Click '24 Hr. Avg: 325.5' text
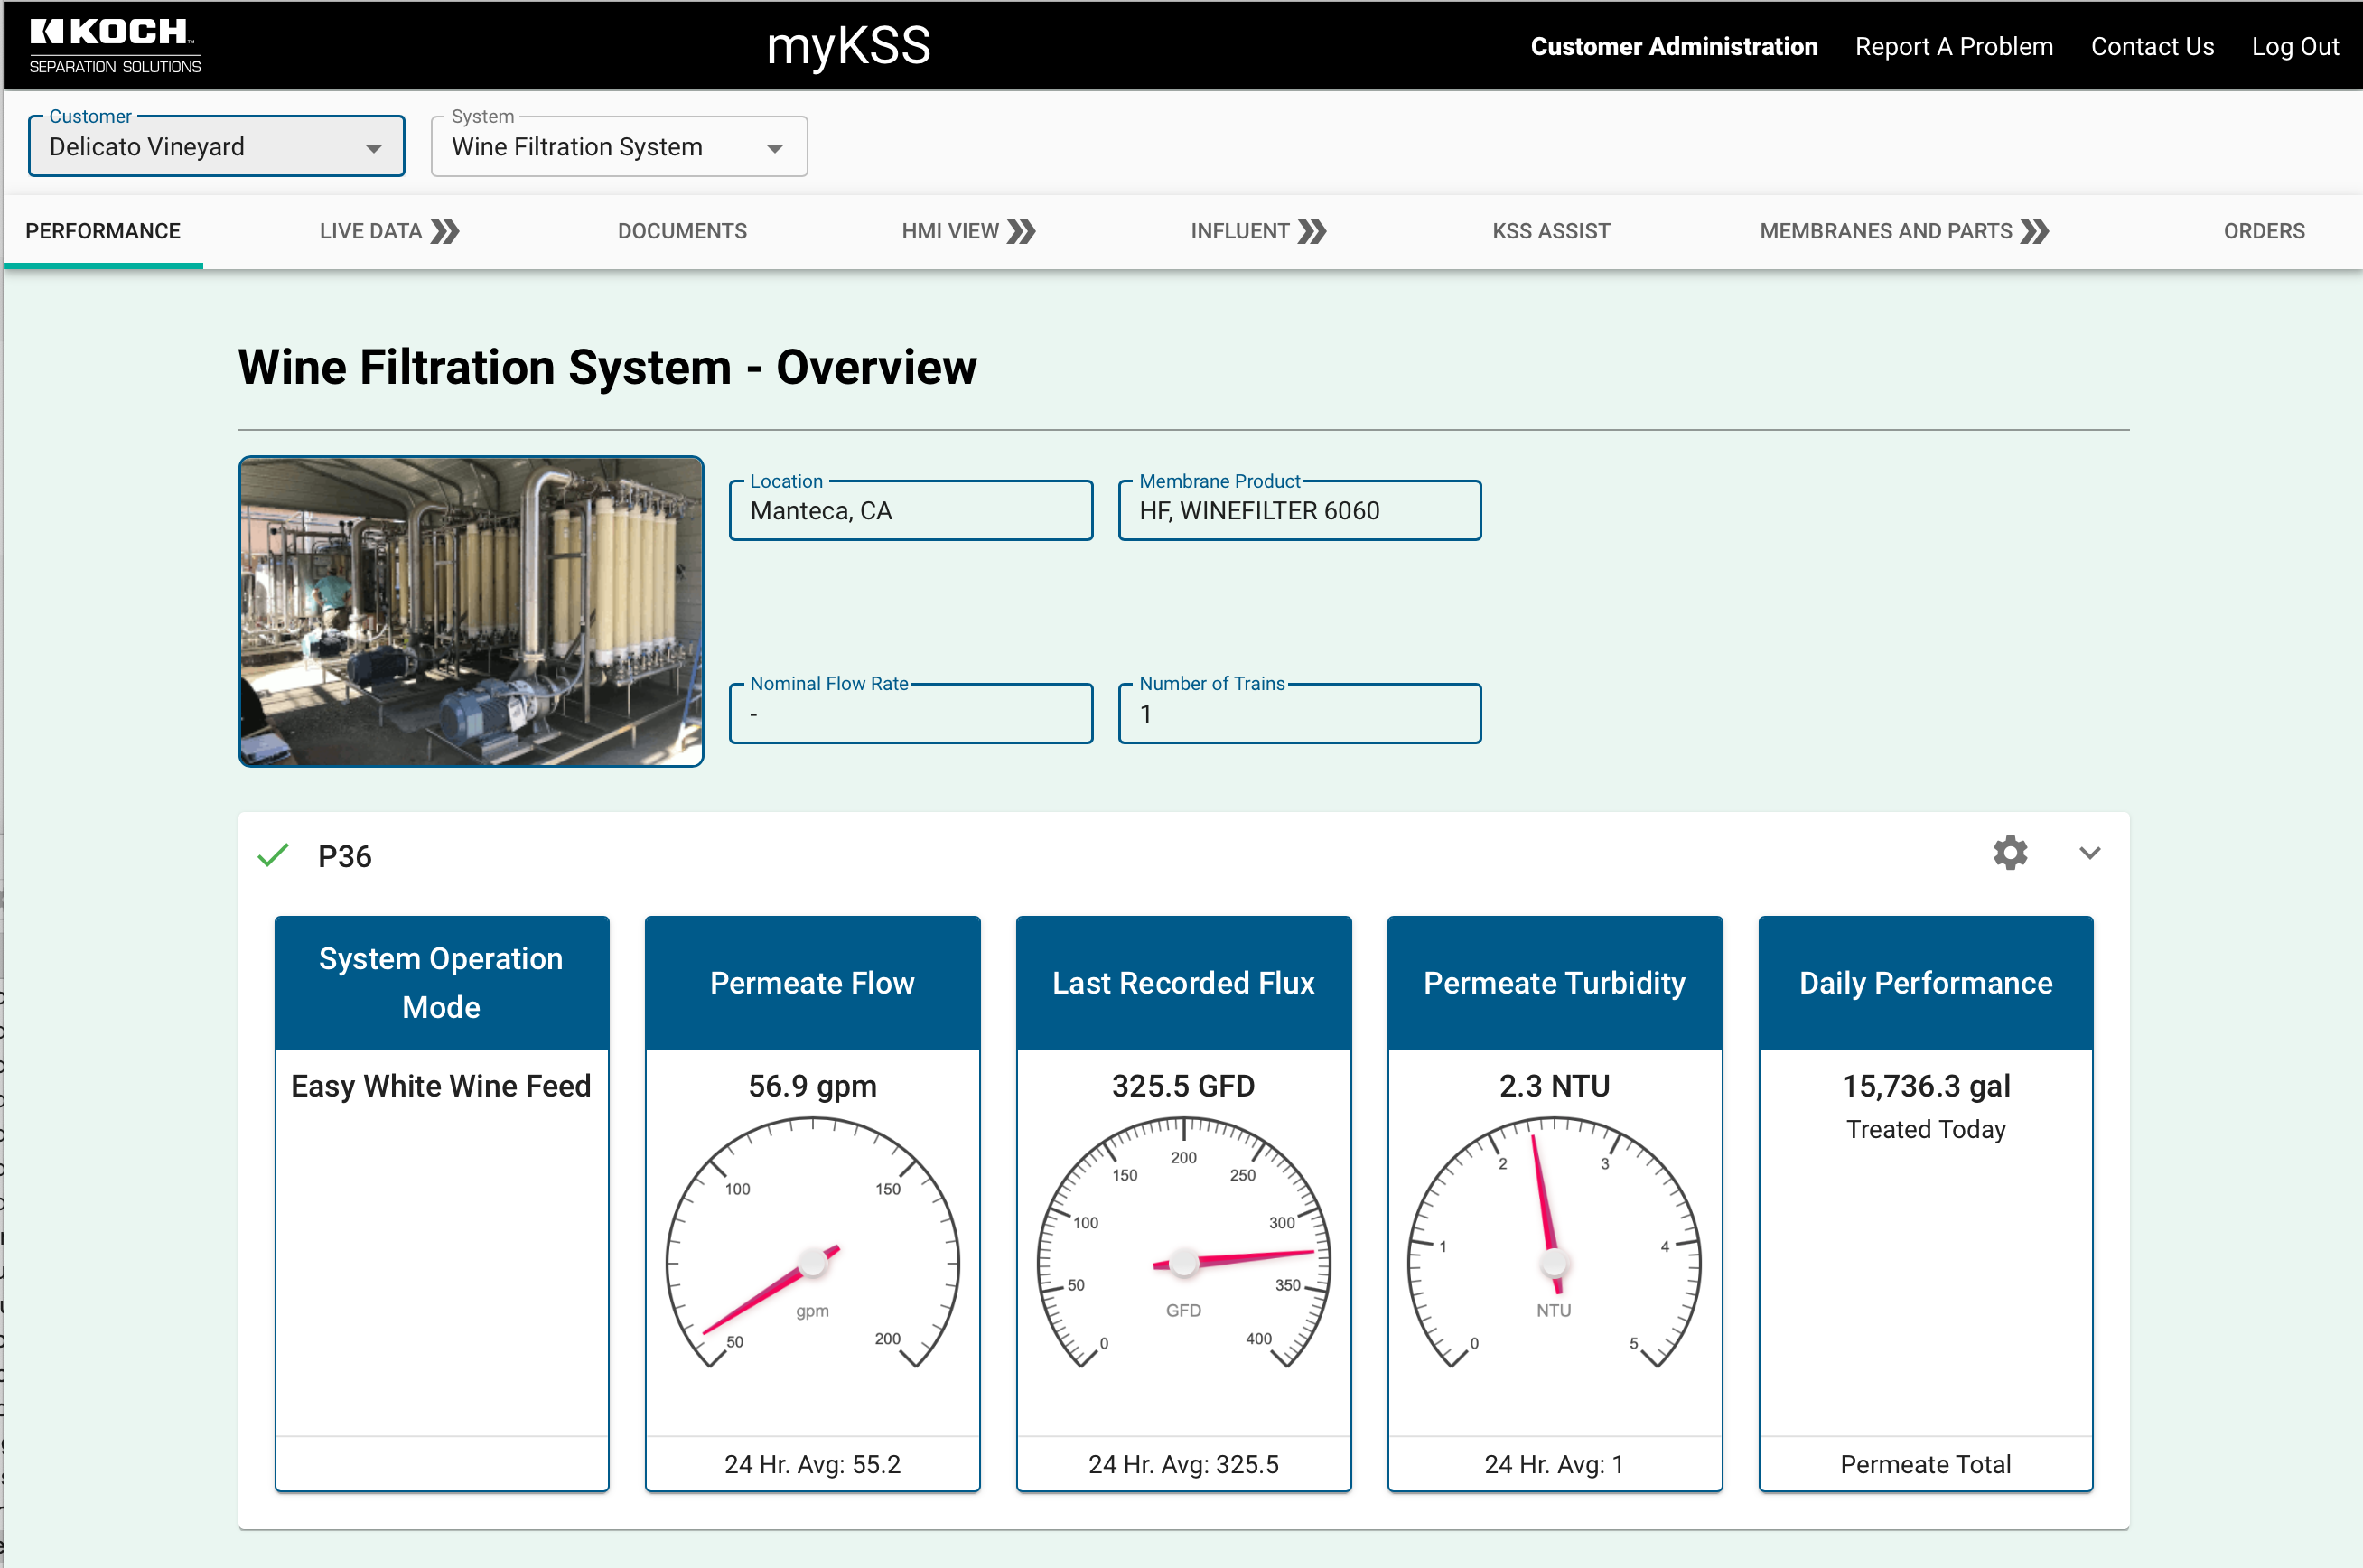Viewport: 2363px width, 1568px height. point(1183,1464)
